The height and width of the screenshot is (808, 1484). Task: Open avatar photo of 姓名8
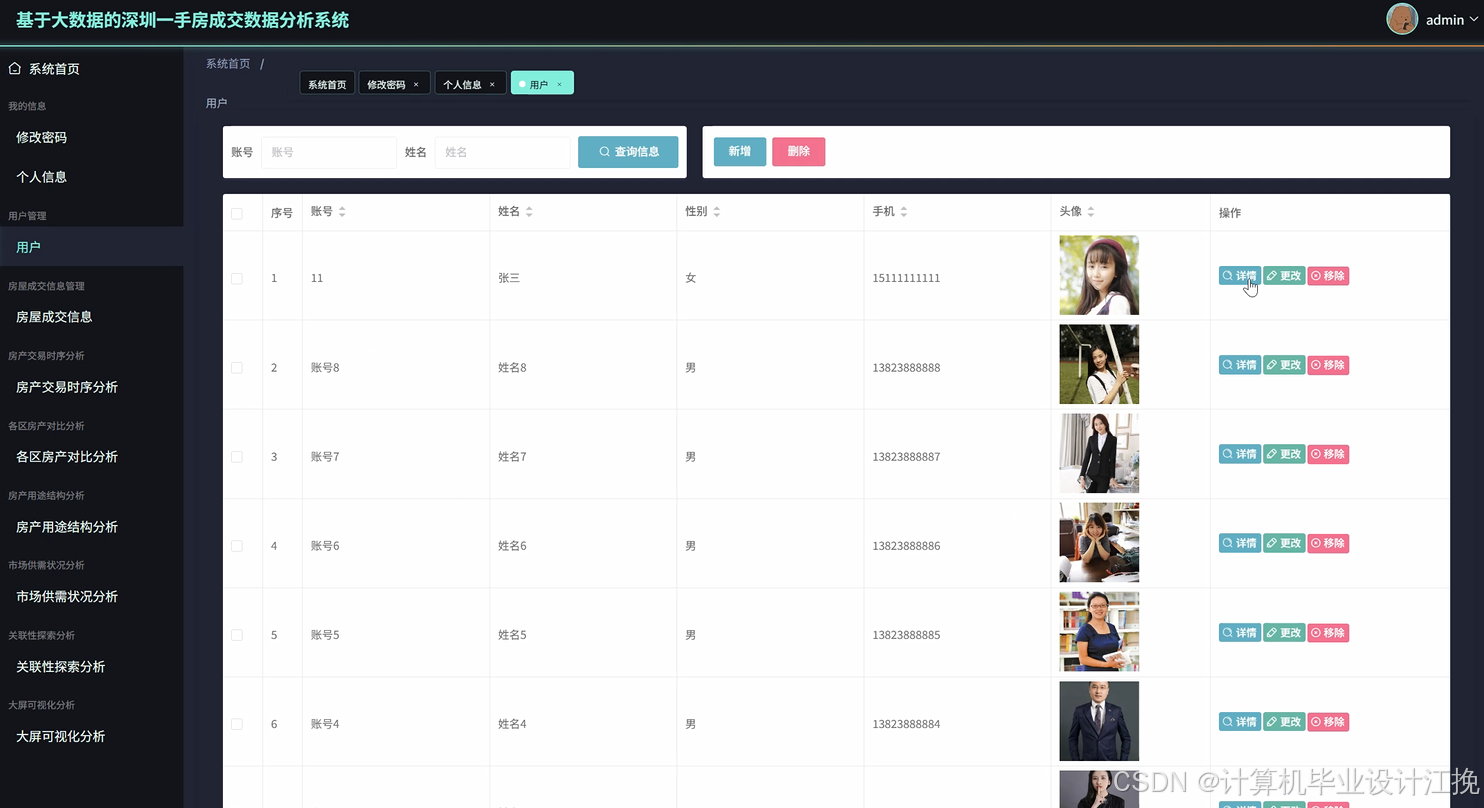[1099, 364]
